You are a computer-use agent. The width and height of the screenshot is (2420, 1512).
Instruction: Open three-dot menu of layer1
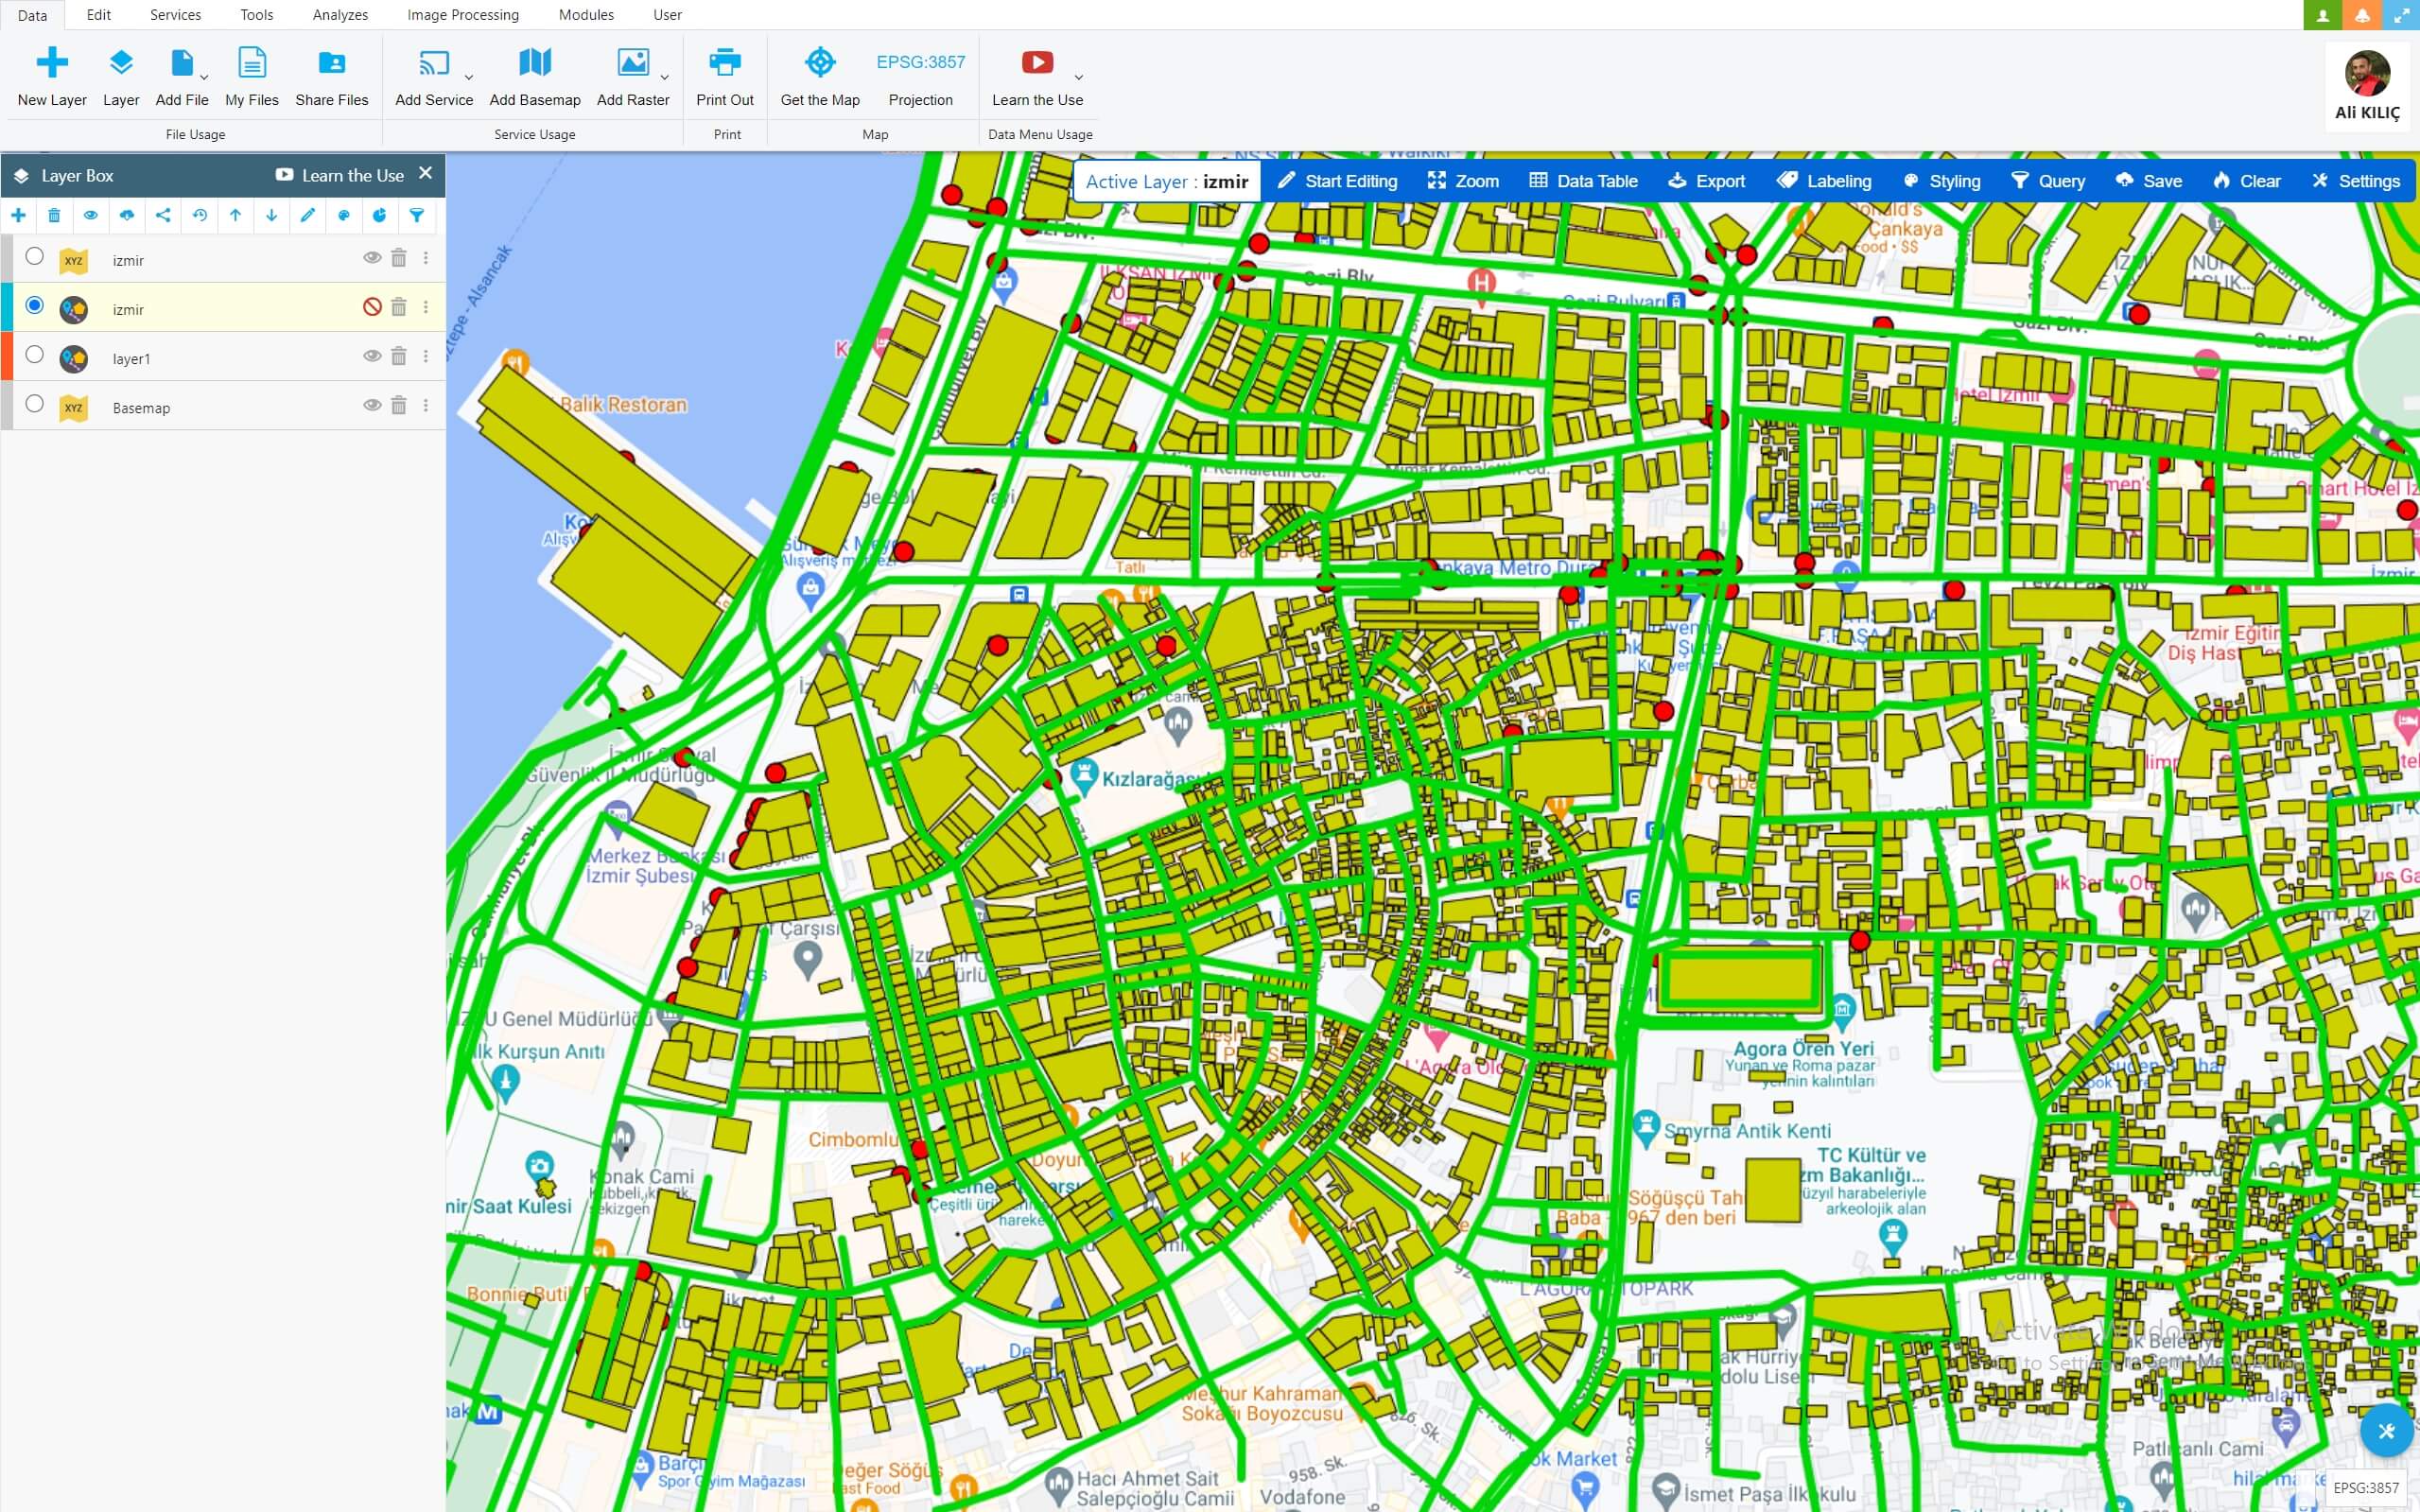click(x=426, y=356)
